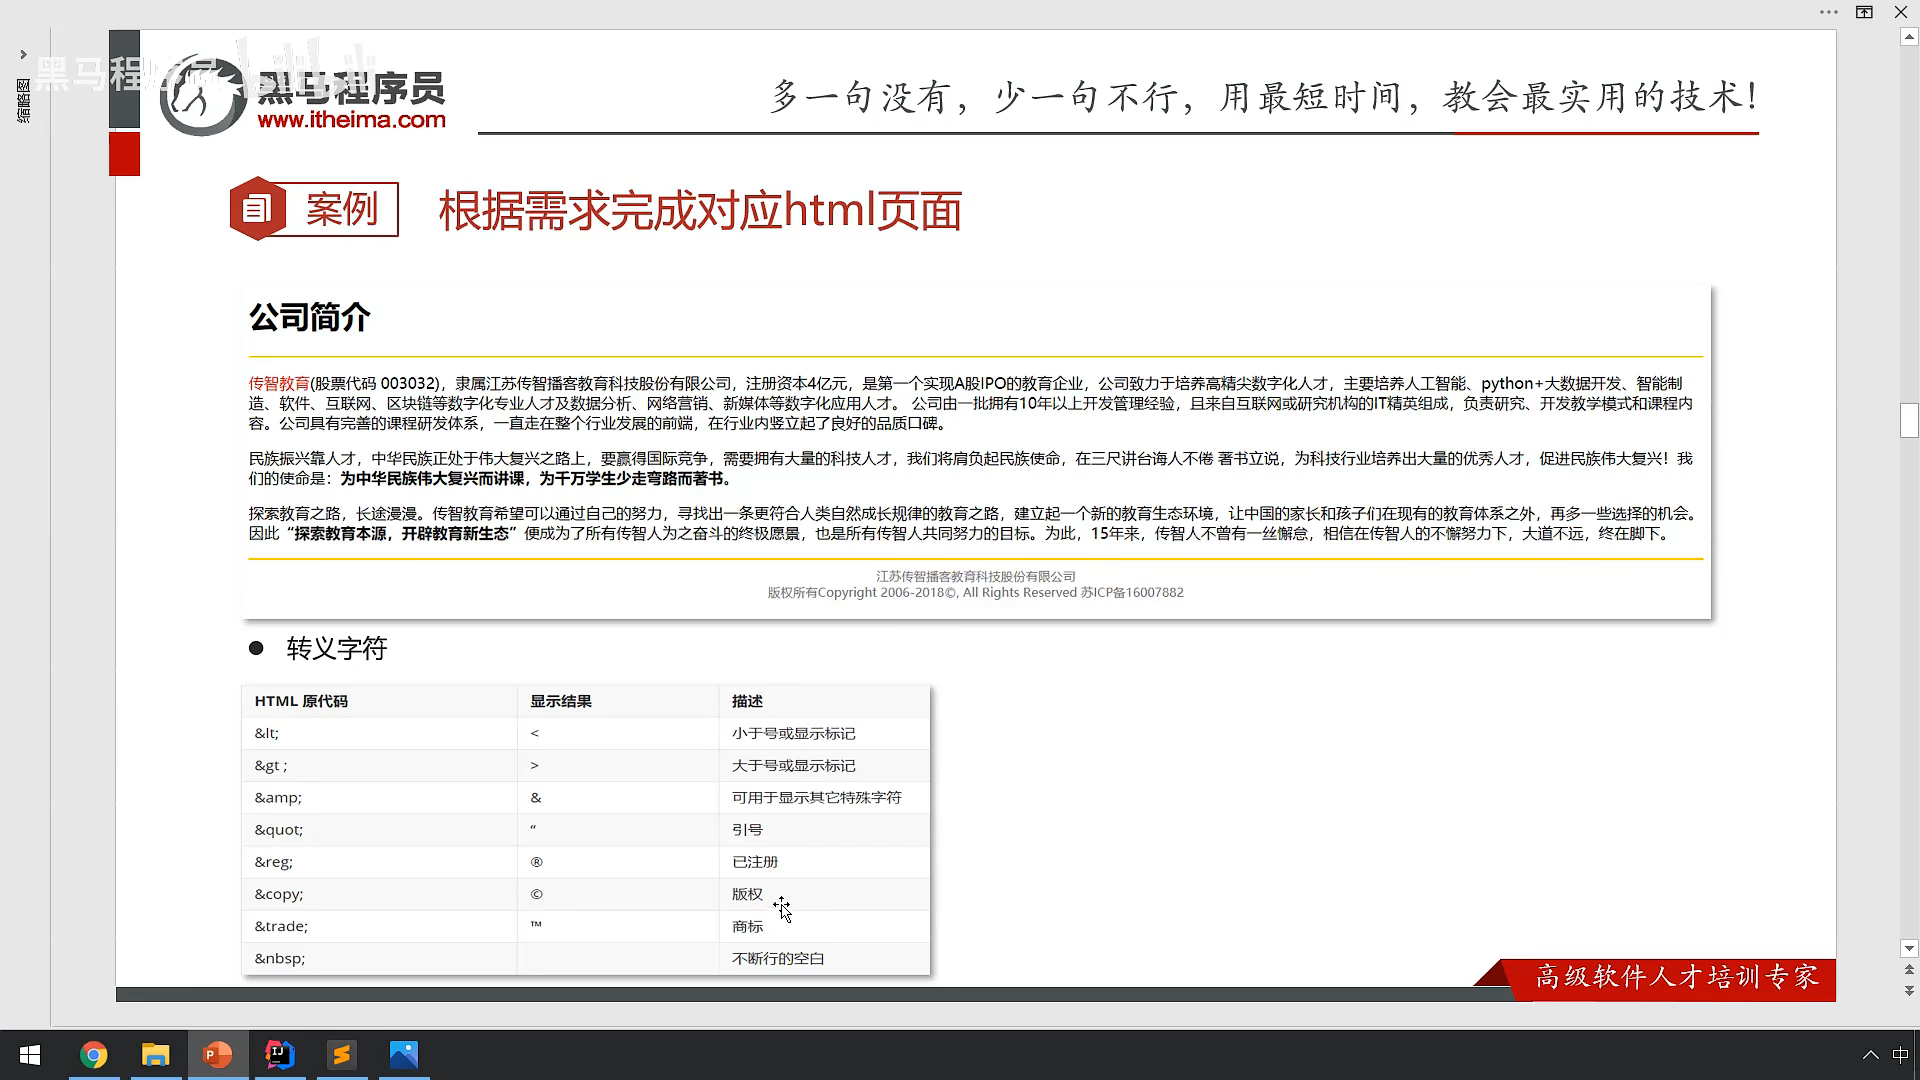Open Sublime Text from the taskbar
This screenshot has height=1080, width=1920.
tap(342, 1055)
